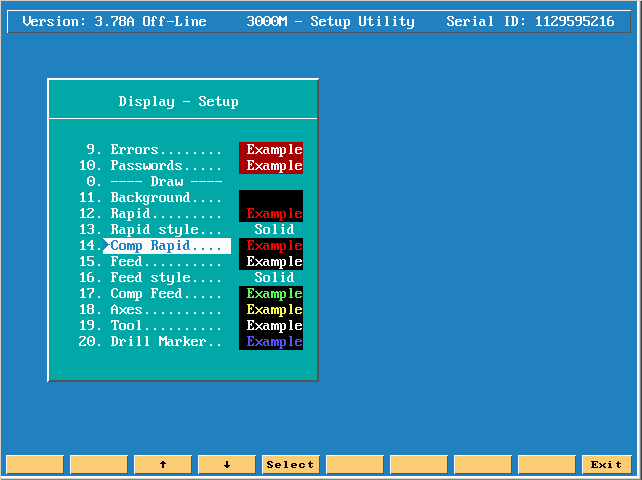Click the Display - Setup title
Image resolution: width=642 pixels, height=480 pixels.
coord(179,101)
